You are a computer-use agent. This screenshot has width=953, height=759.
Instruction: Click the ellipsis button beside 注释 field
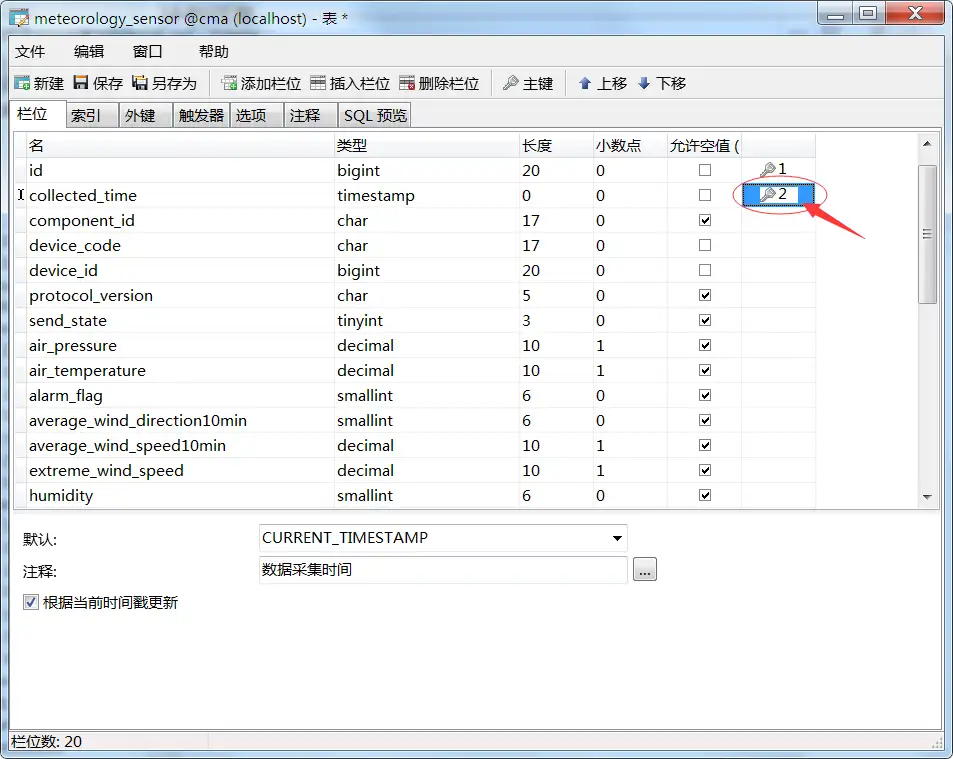[x=645, y=570]
